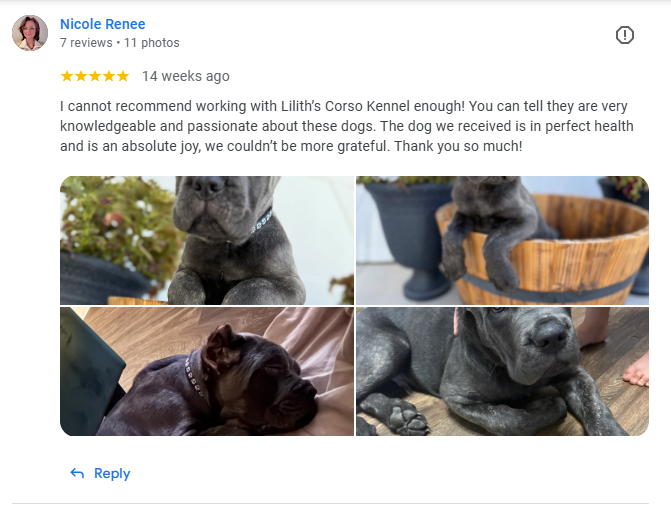This screenshot has width=671, height=523.
Task: Click the review's first line mentioning Lilith's Corso Kennel
Action: point(344,106)
